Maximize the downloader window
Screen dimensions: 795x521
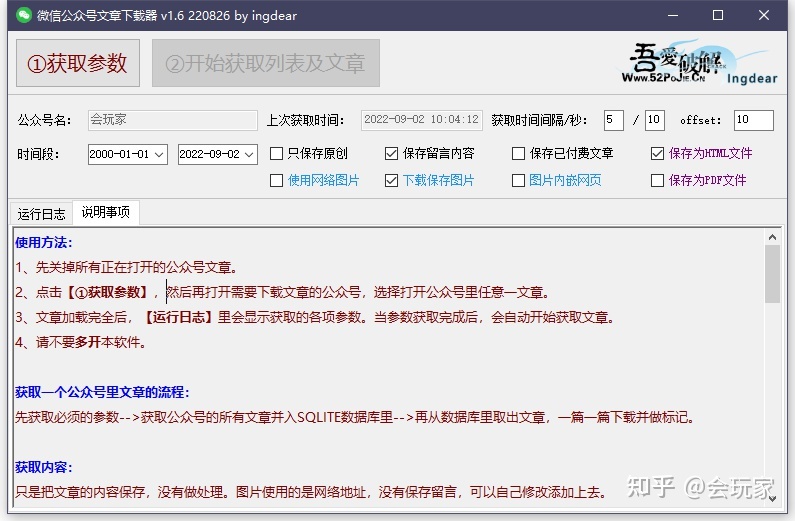(x=718, y=15)
